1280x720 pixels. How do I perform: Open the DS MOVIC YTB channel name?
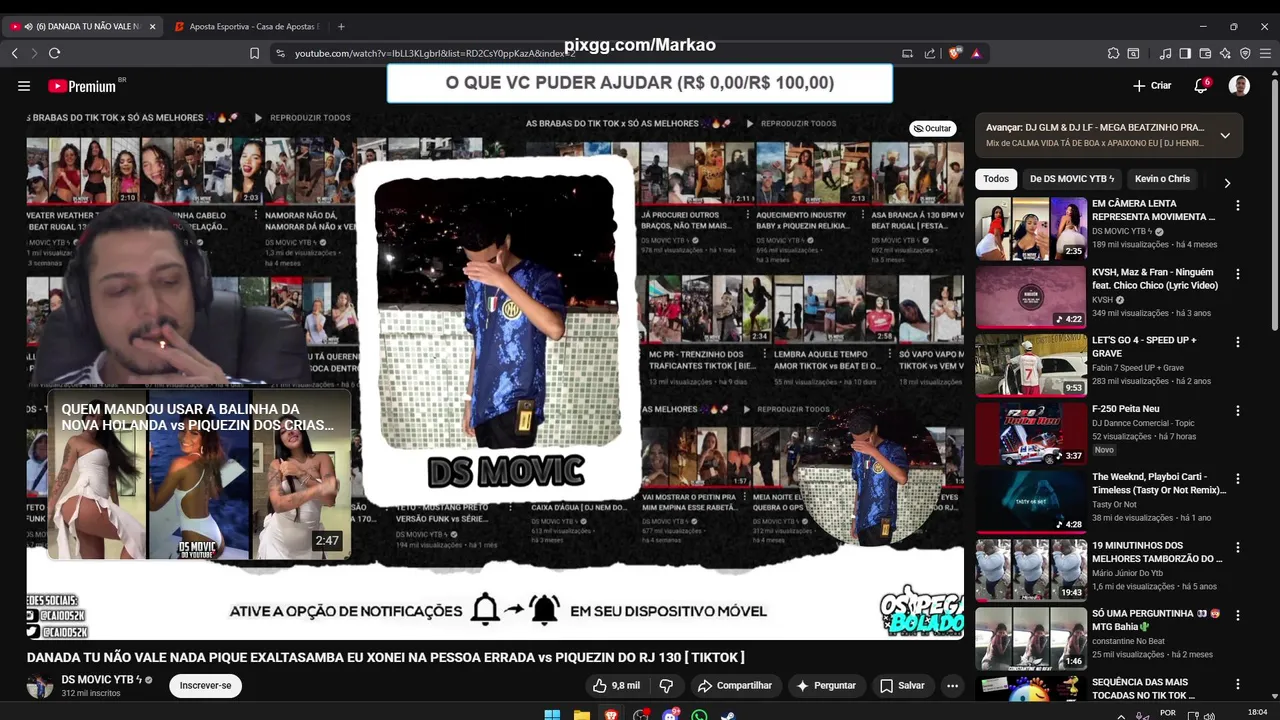click(96, 680)
